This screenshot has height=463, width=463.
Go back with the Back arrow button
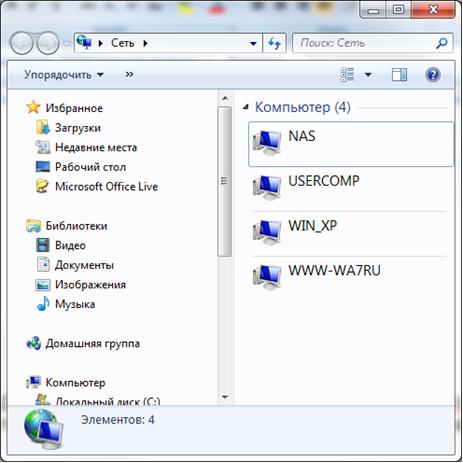(x=22, y=43)
